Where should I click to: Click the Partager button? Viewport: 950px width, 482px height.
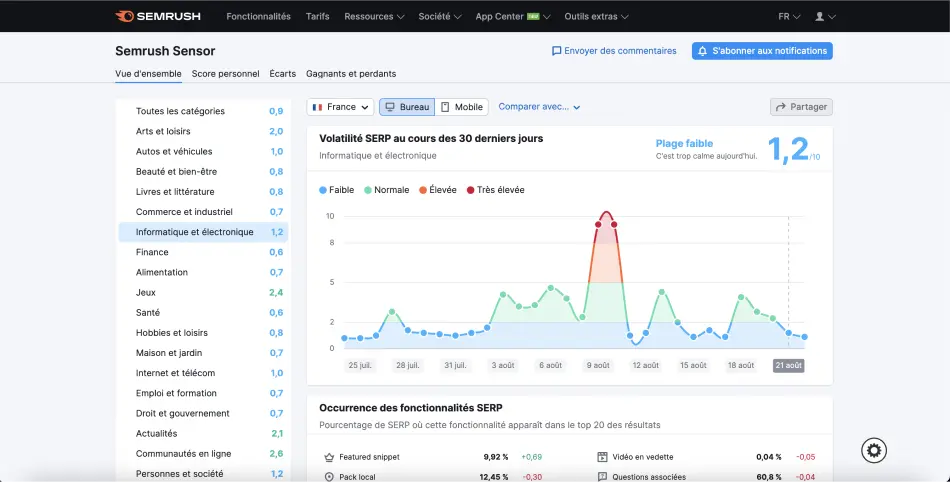(x=802, y=107)
